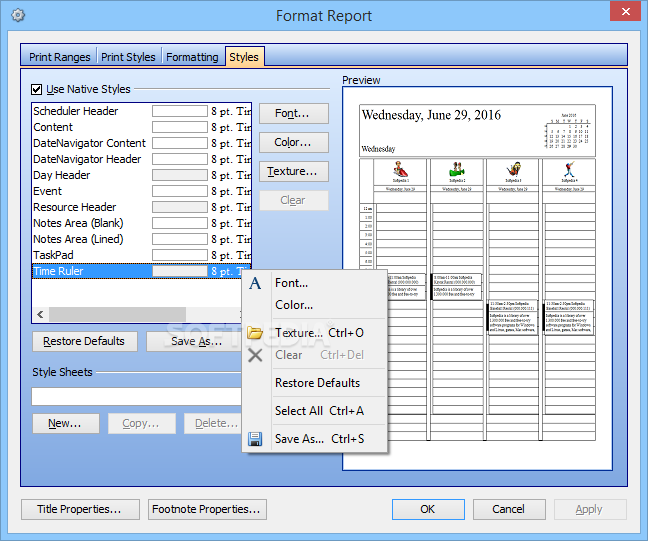Select the Styles tab
The height and width of the screenshot is (541, 648).
click(244, 57)
